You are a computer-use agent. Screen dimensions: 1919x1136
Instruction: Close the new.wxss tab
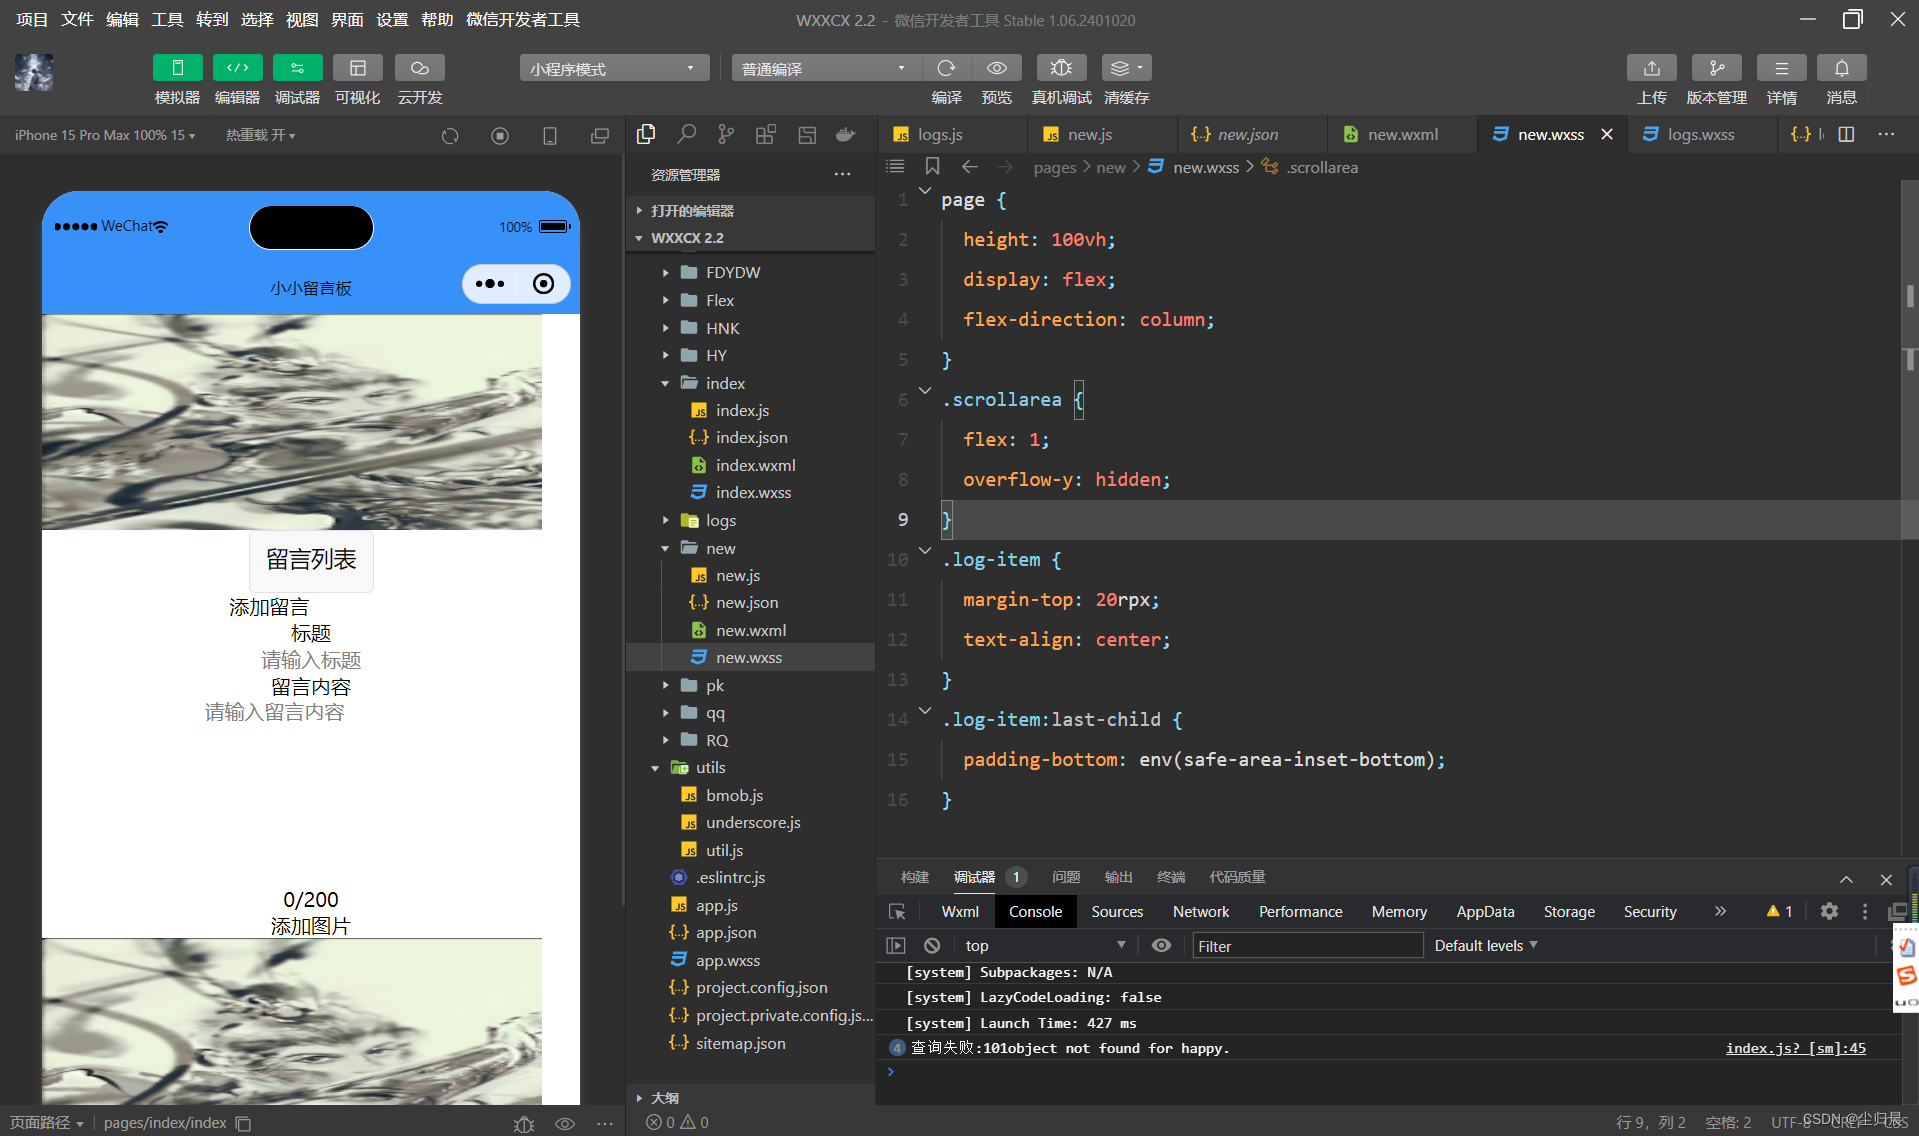point(1607,134)
